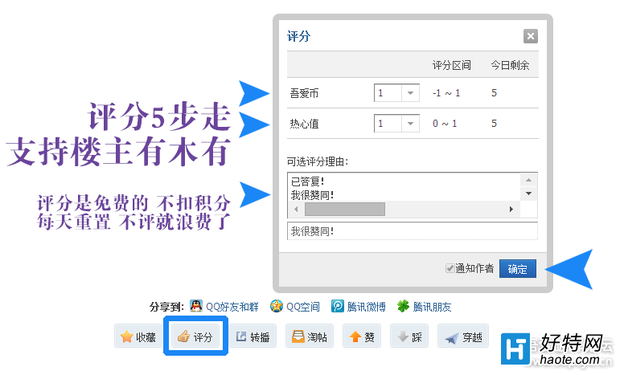The width and height of the screenshot is (620, 375).
Task: Click the 0 ~ 1 range value
Action: point(445,123)
